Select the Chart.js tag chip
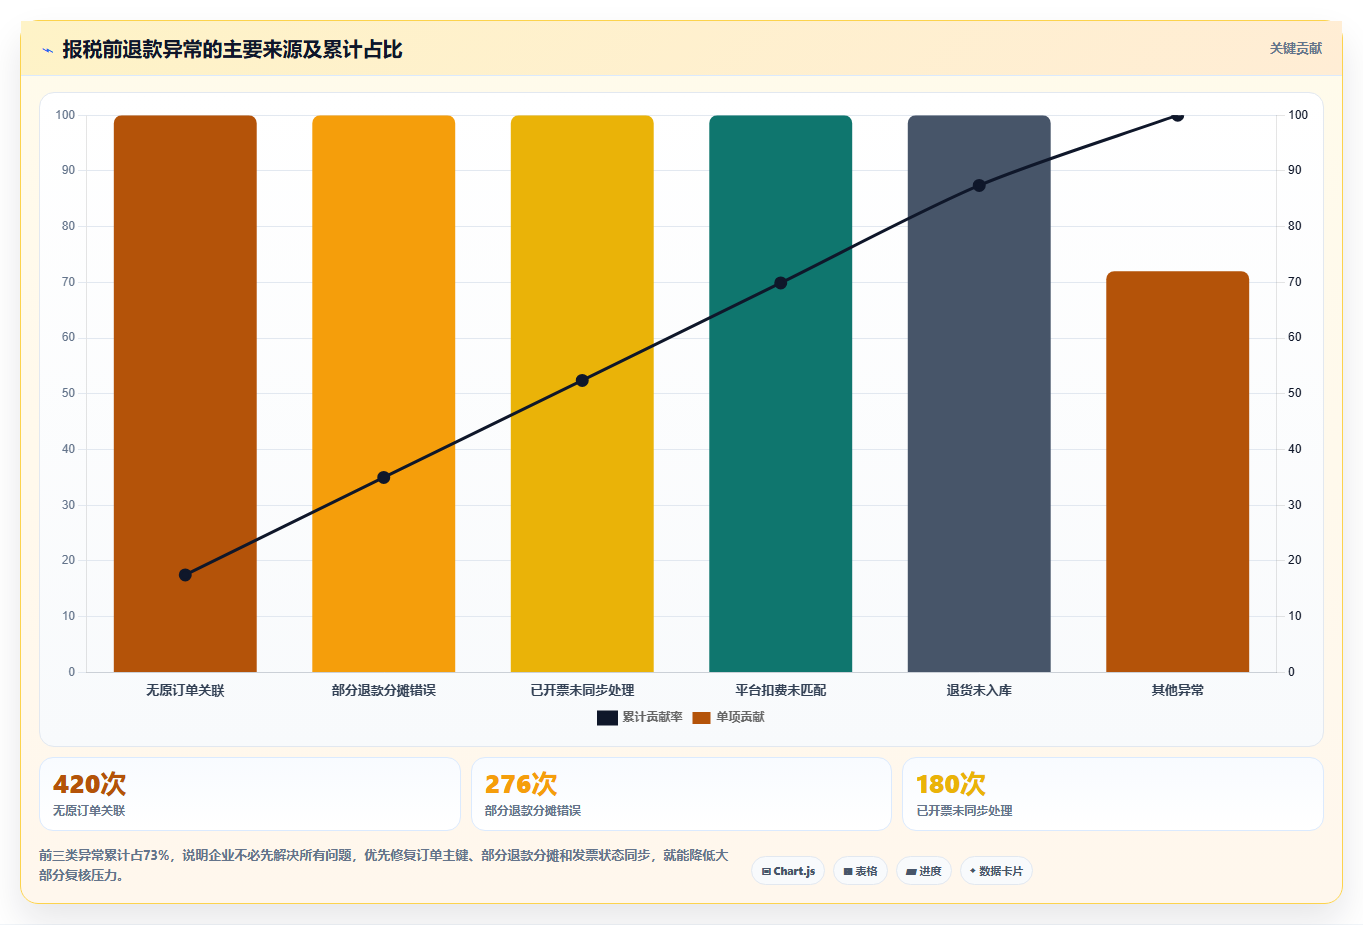Viewport: 1363px width, 925px height. click(788, 871)
